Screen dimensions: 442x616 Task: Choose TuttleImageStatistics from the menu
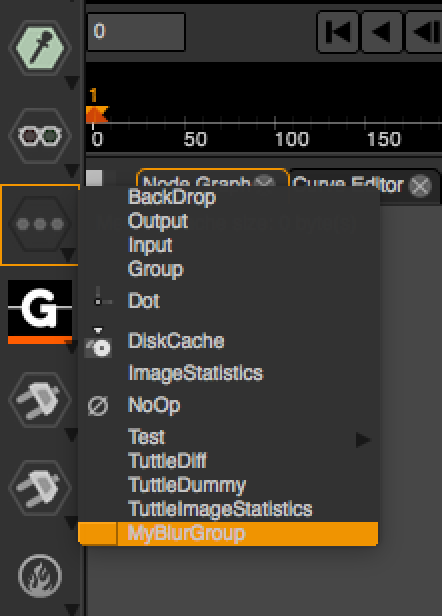click(228, 509)
